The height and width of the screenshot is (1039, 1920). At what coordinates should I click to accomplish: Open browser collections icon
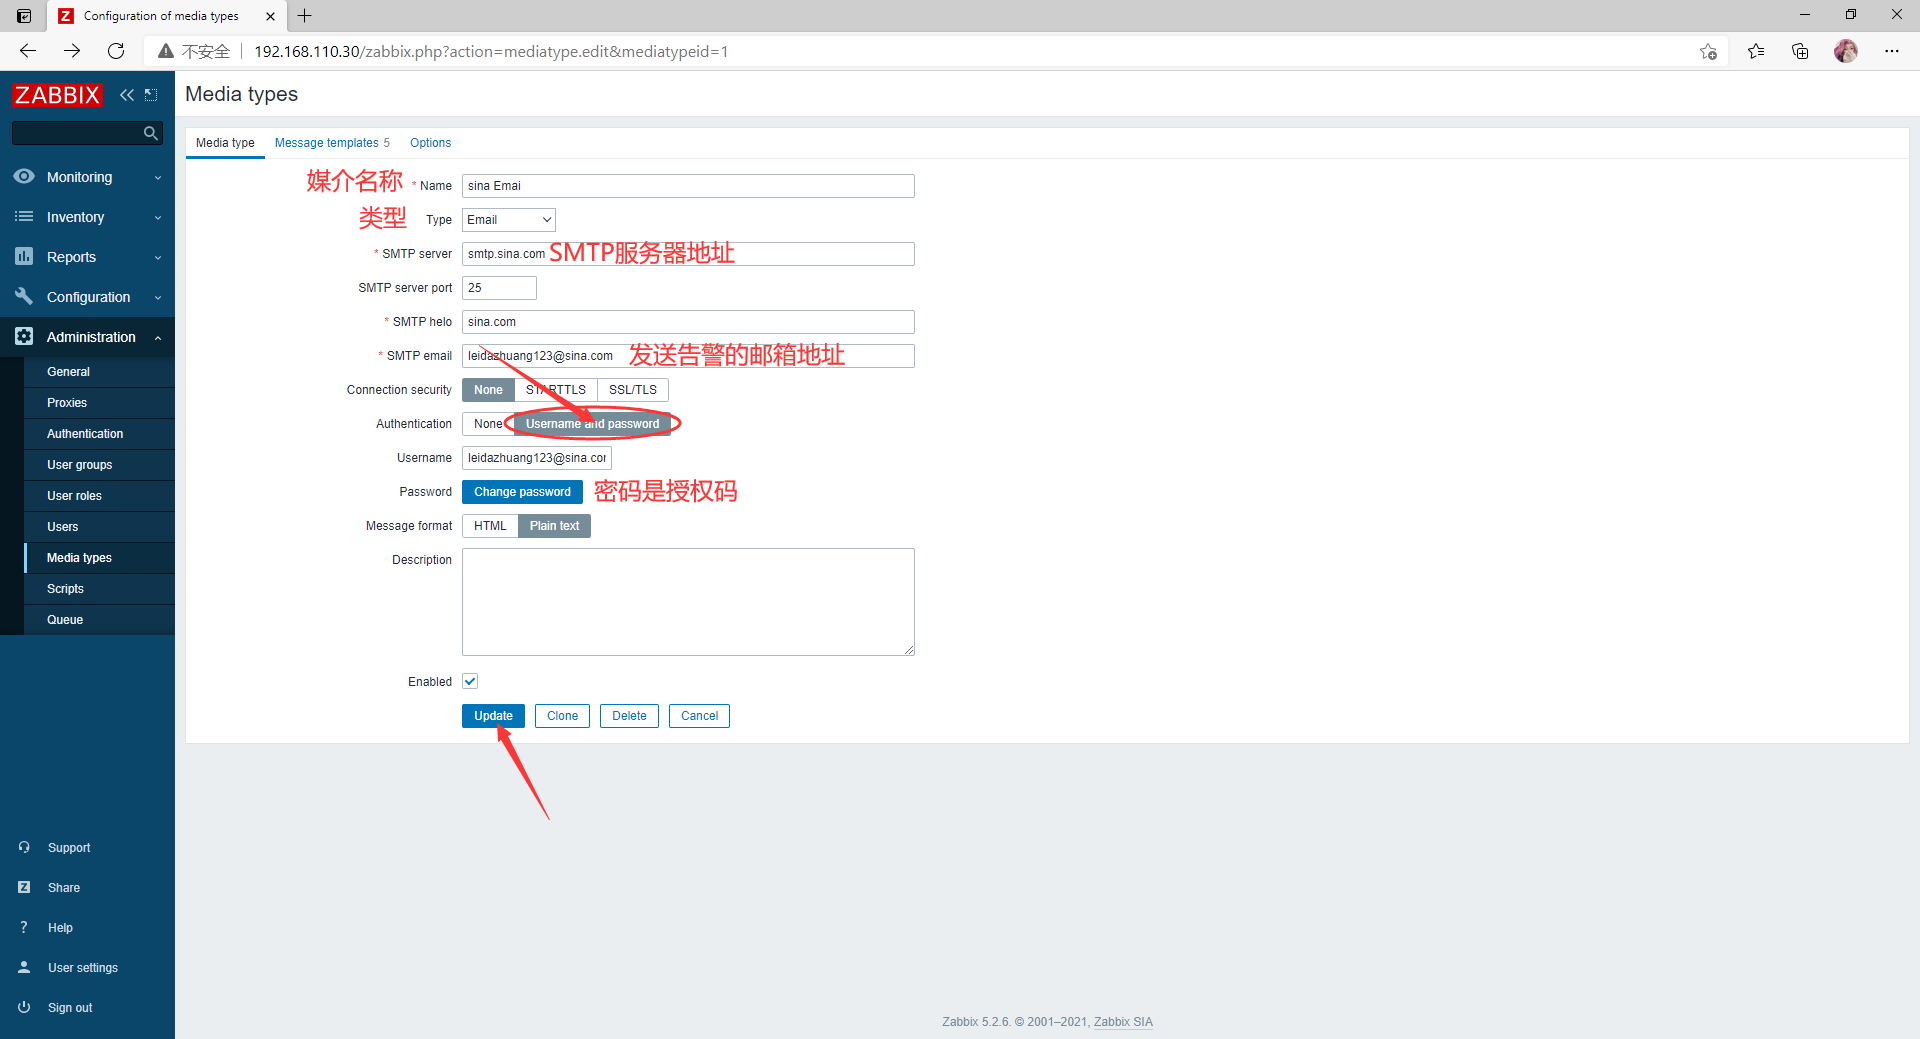coord(1800,51)
